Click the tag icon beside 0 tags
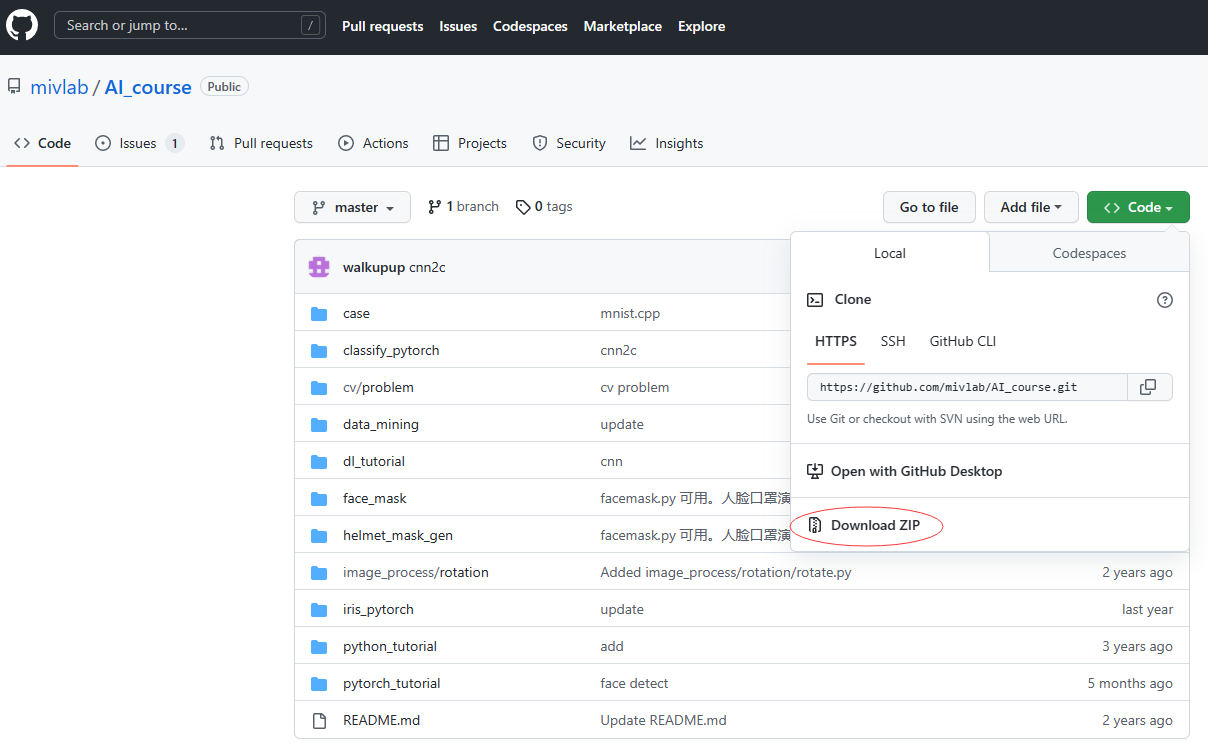 [523, 207]
